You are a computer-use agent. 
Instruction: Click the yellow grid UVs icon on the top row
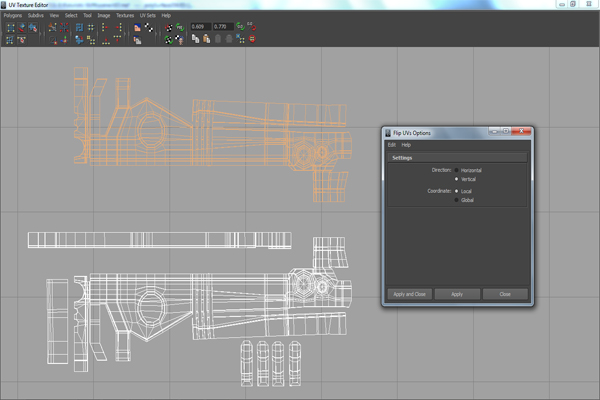tap(91, 27)
